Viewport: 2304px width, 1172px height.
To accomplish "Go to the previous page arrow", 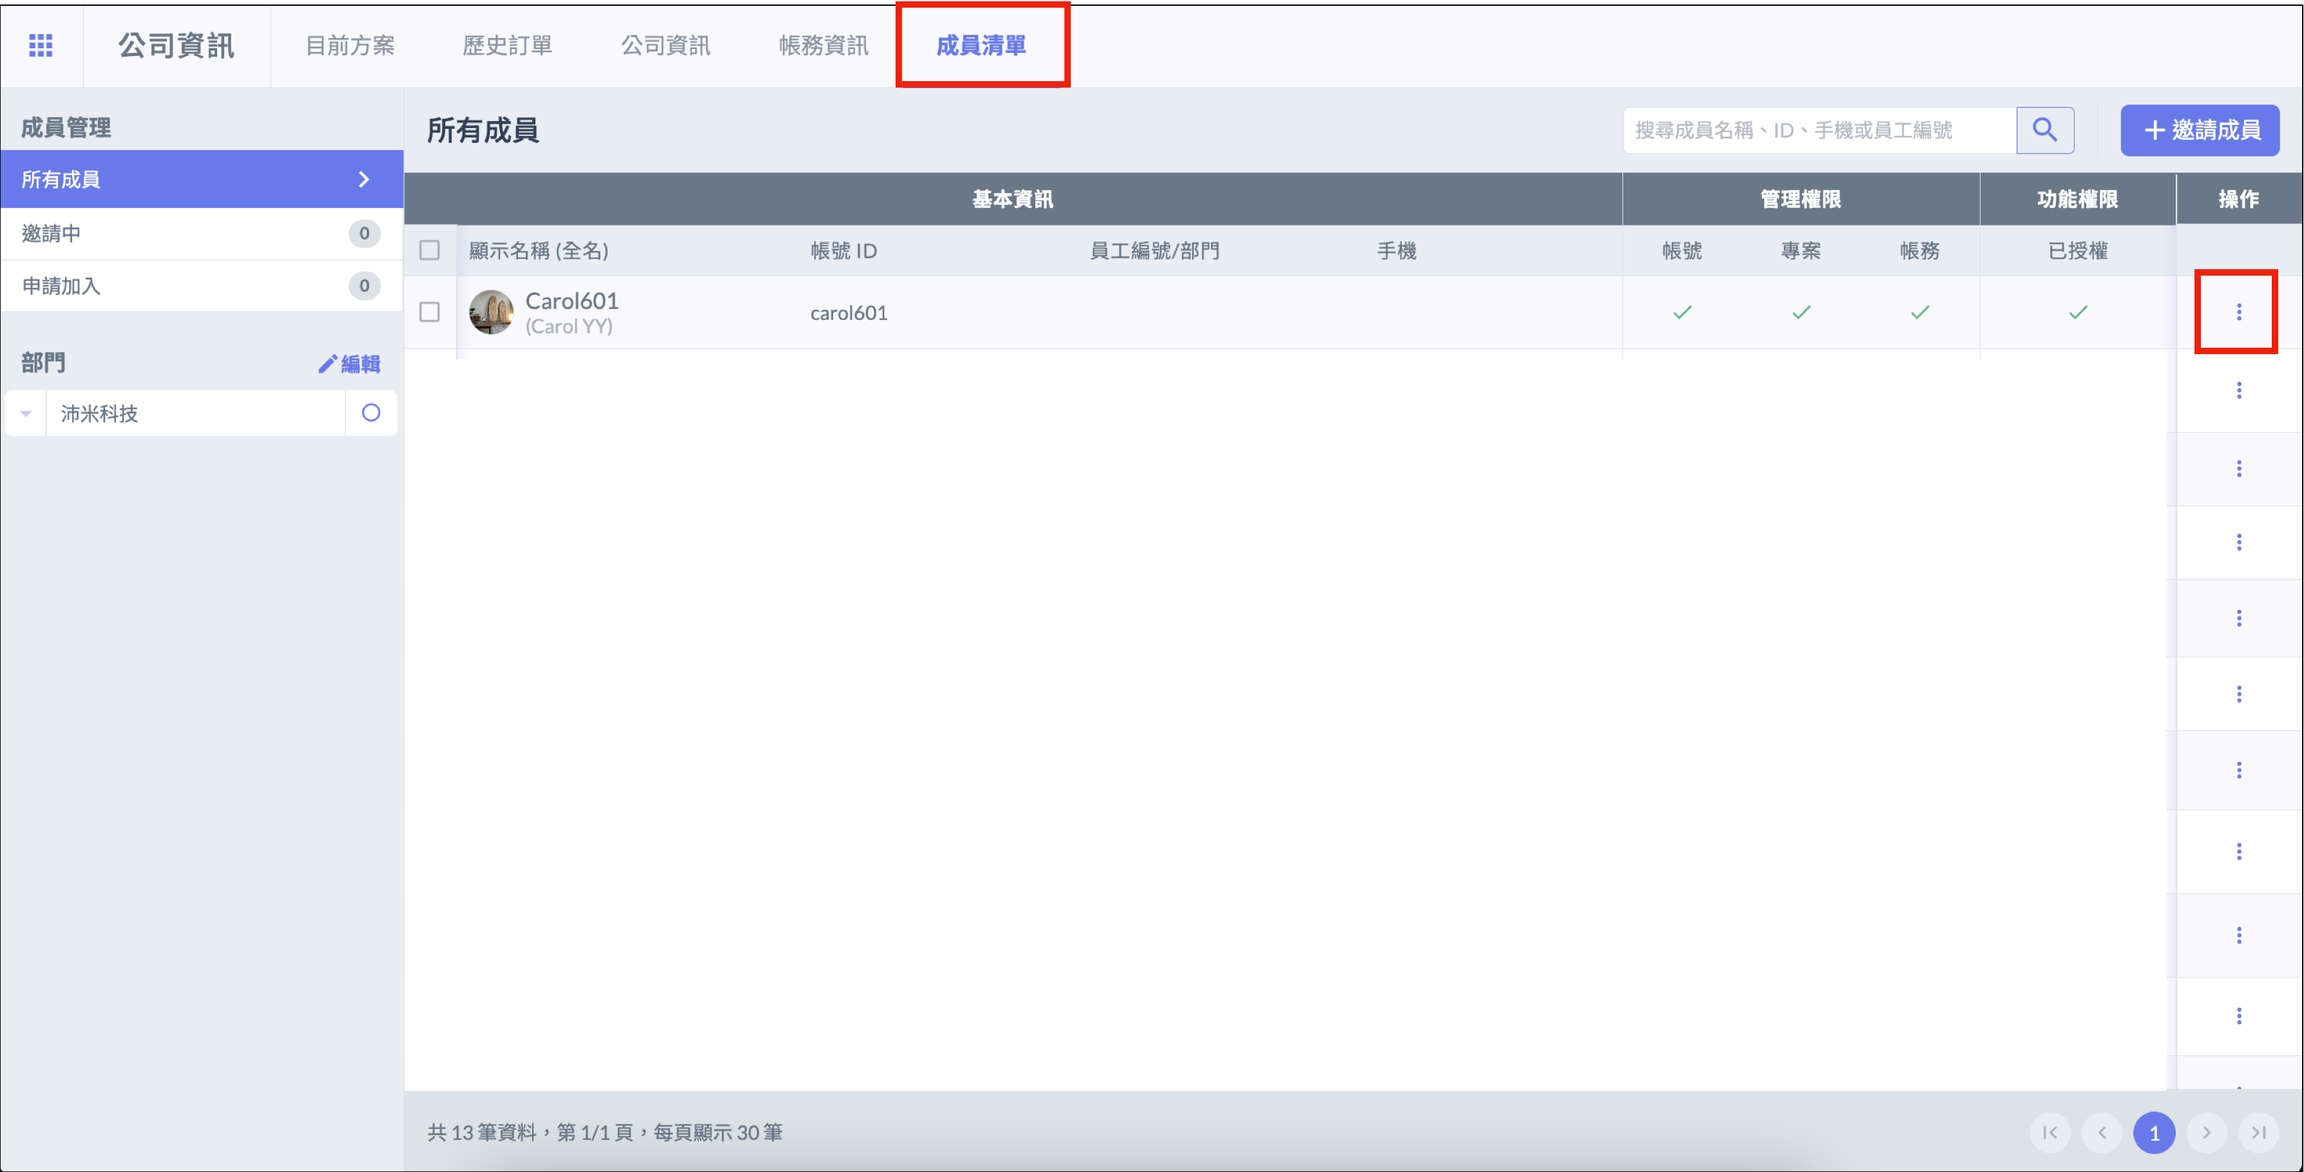I will pos(2102,1132).
